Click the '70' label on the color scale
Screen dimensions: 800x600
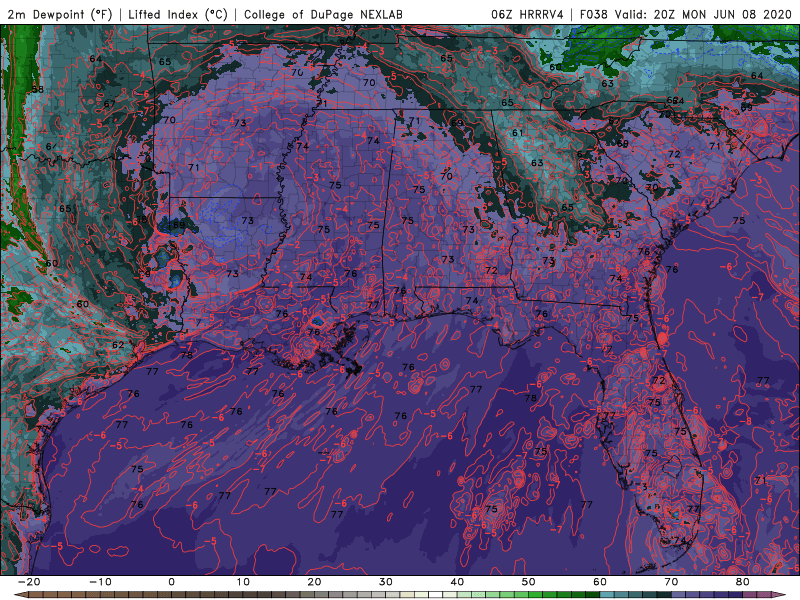coord(671,582)
